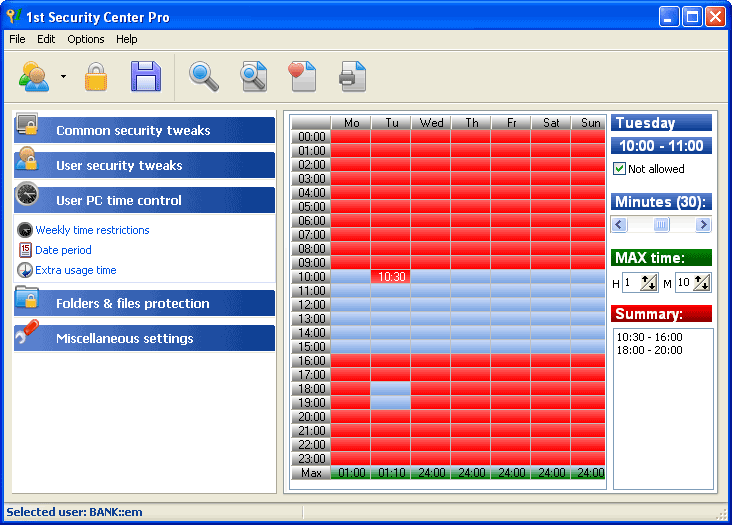The height and width of the screenshot is (525, 732).
Task: Click the MAX time hours spinner
Action: click(649, 283)
